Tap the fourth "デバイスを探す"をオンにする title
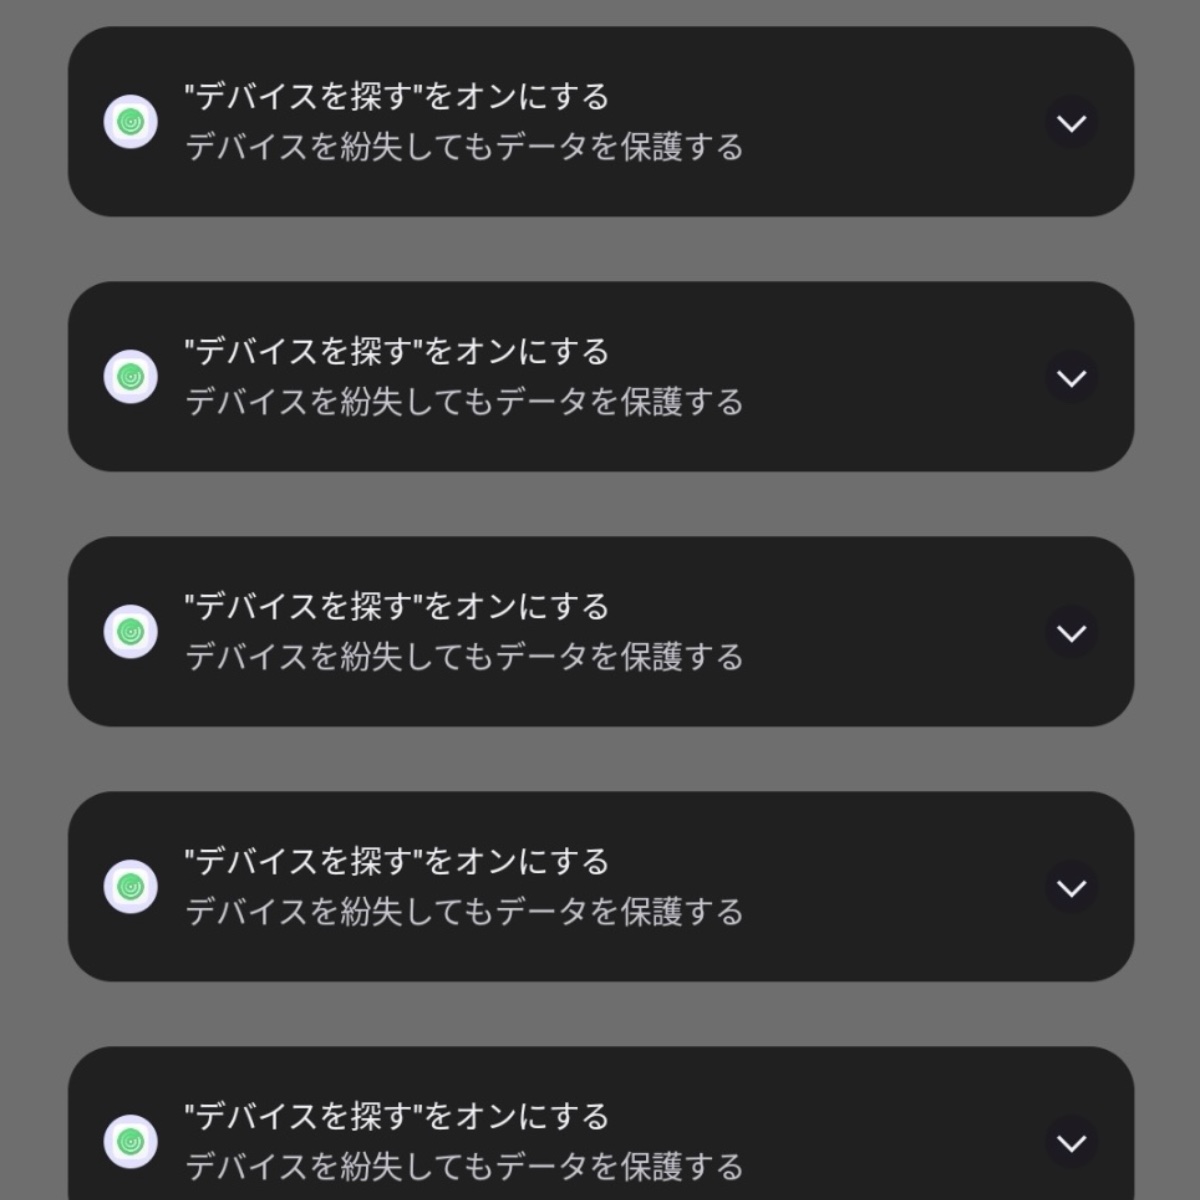 click(x=397, y=862)
